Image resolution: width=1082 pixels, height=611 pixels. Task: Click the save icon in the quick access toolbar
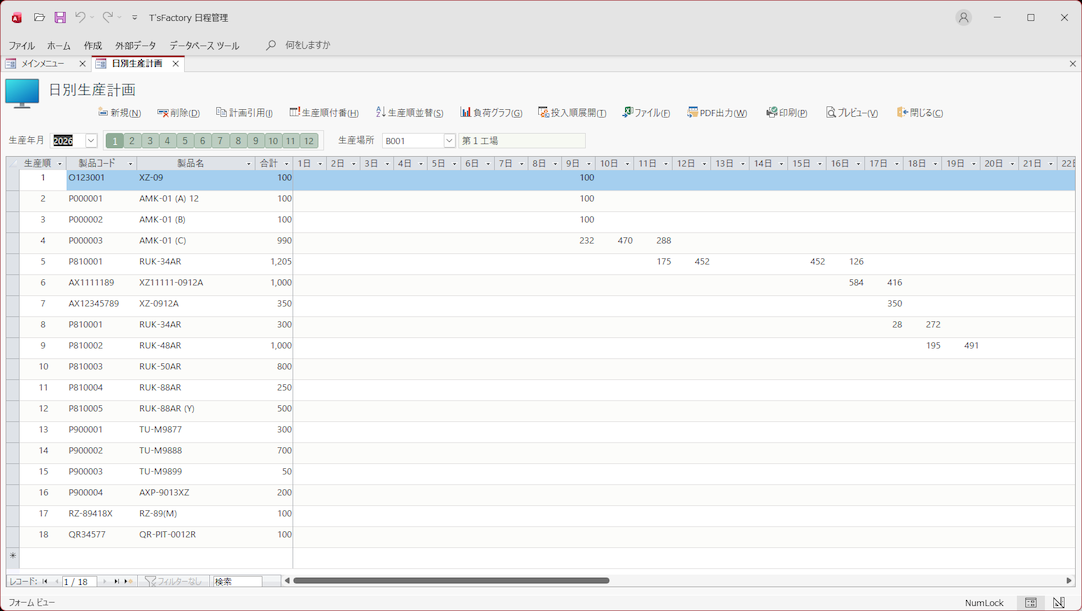(60, 17)
